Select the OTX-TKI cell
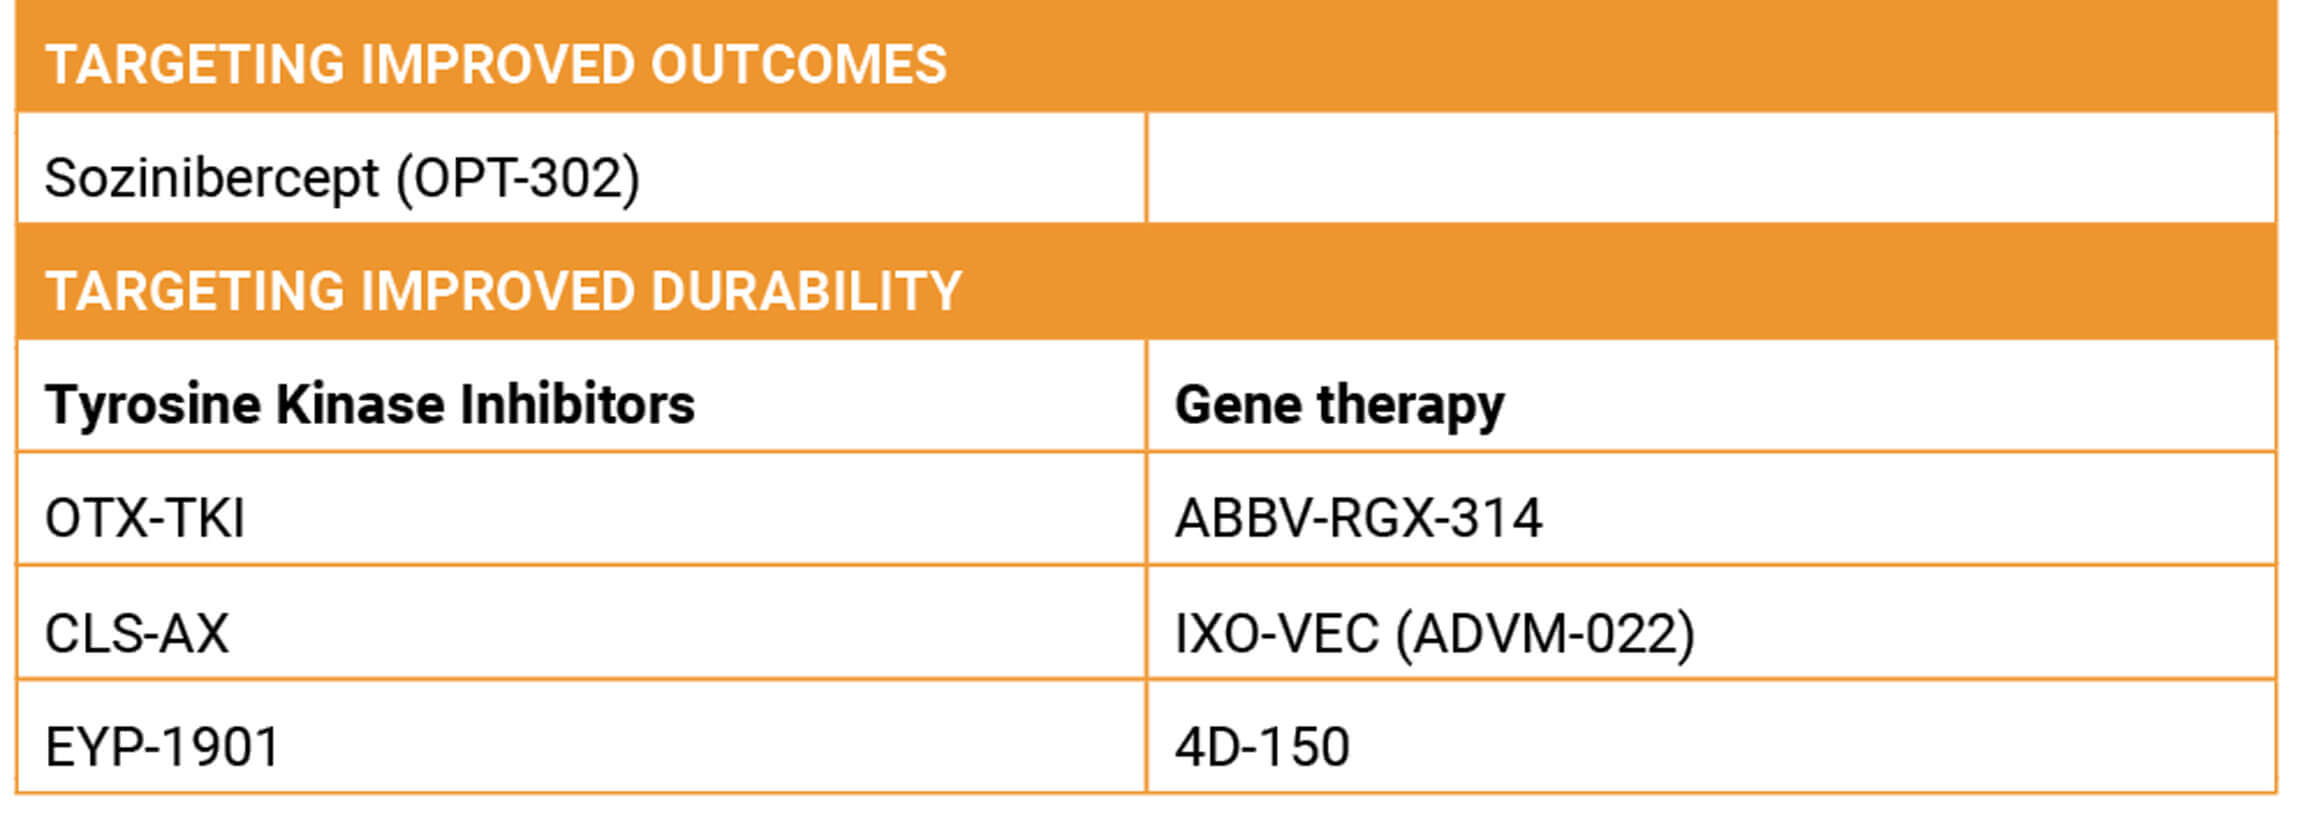The image size is (2300, 819). pos(145,518)
